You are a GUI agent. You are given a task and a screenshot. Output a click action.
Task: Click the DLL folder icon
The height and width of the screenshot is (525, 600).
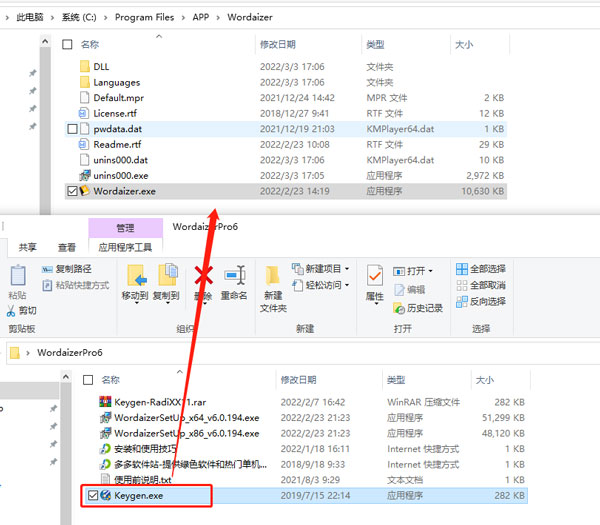(85, 66)
